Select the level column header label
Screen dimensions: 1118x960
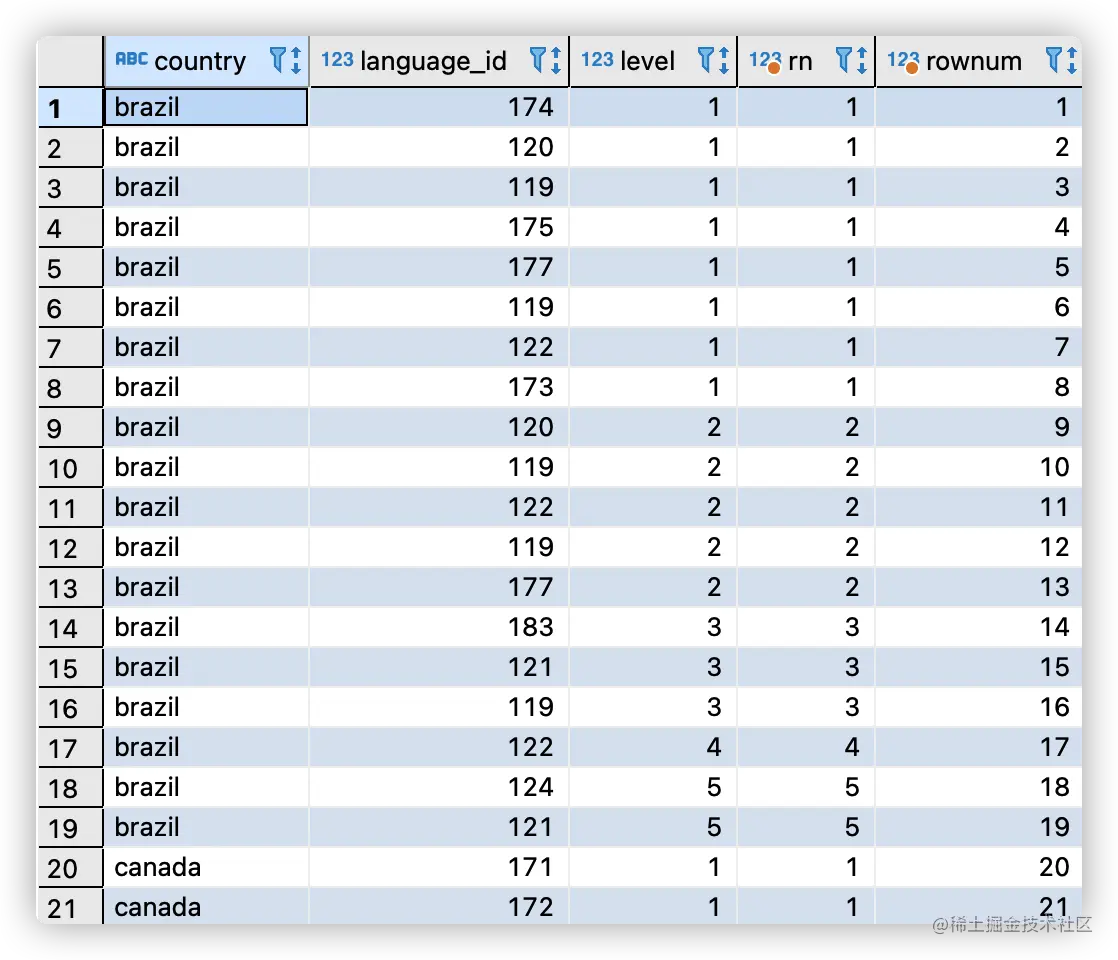coord(647,61)
